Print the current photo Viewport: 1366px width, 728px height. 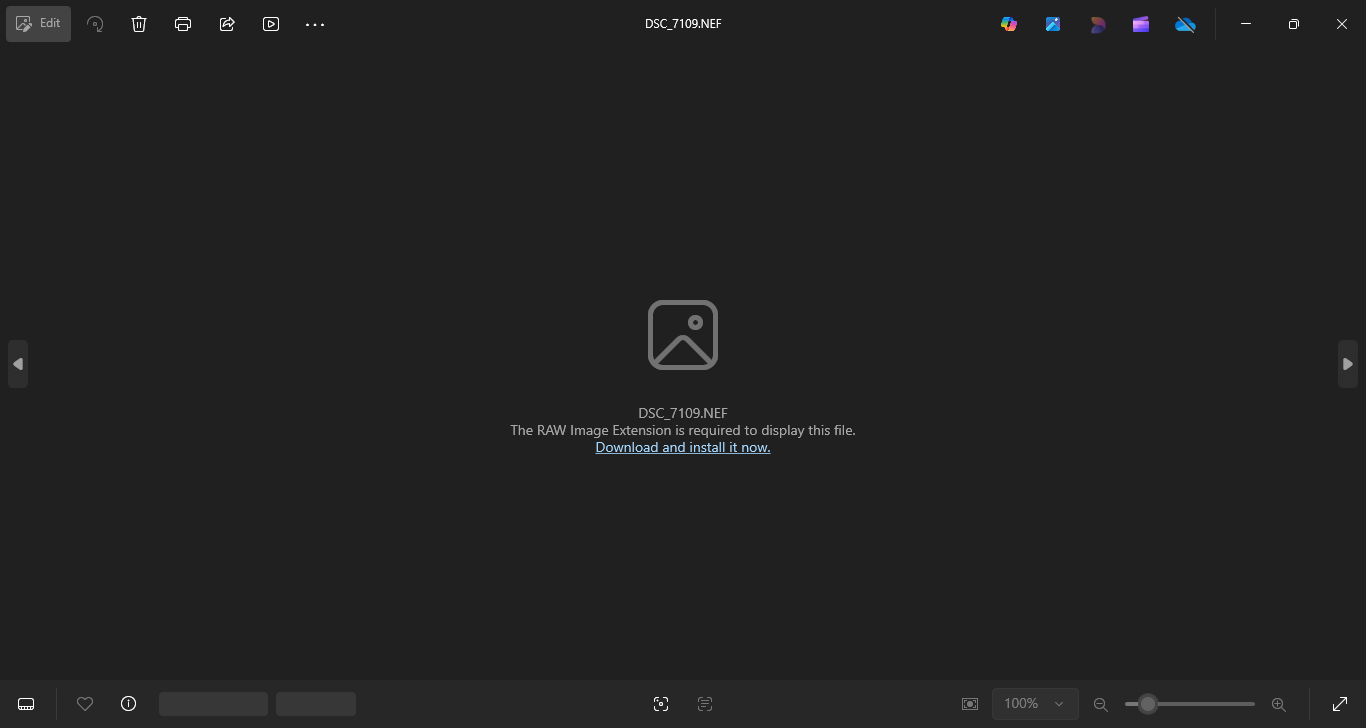(x=183, y=24)
